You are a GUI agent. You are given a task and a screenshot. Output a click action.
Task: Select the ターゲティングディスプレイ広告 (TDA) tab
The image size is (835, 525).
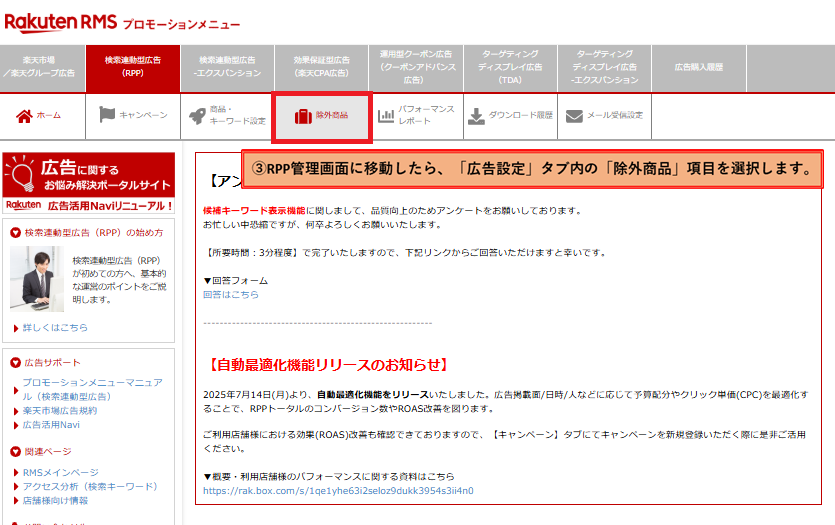pos(510,67)
